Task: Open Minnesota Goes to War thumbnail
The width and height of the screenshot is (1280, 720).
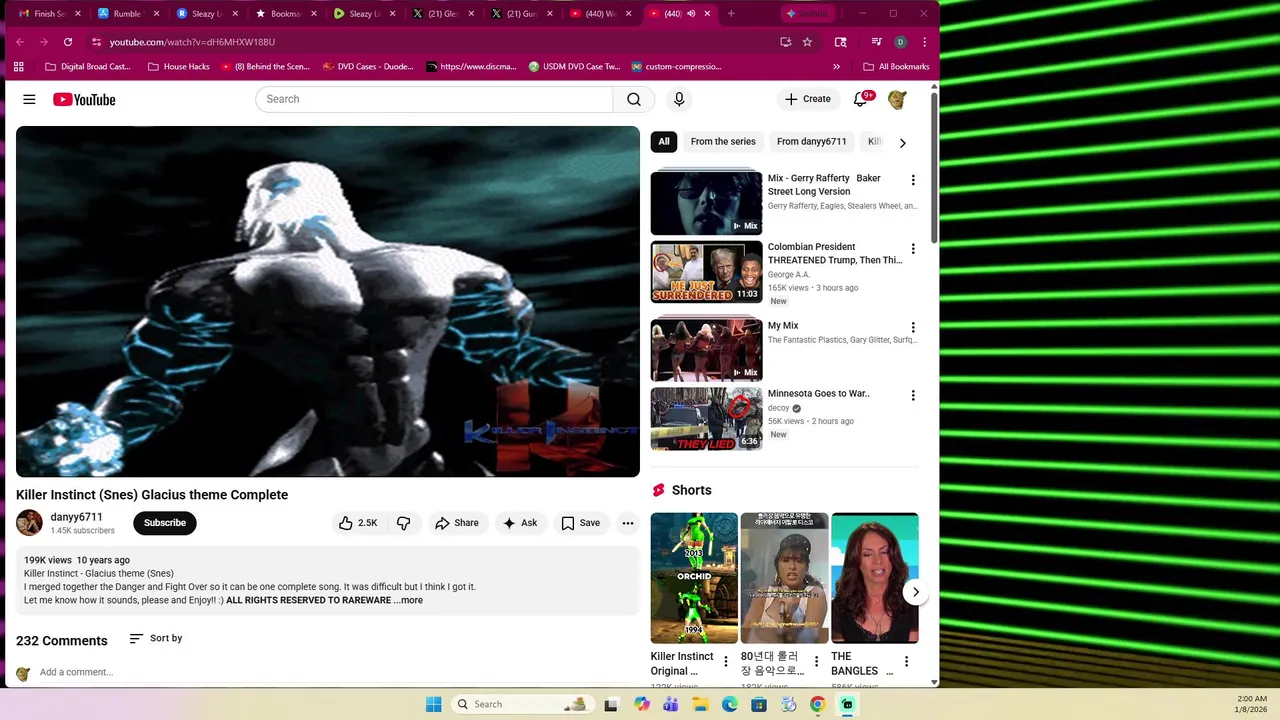Action: (707, 419)
